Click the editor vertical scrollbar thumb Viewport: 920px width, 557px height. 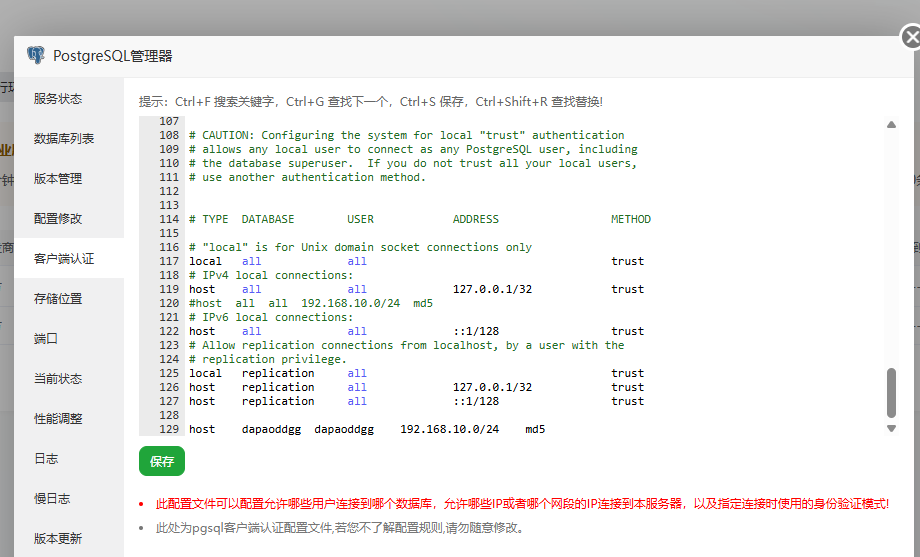(x=891, y=393)
